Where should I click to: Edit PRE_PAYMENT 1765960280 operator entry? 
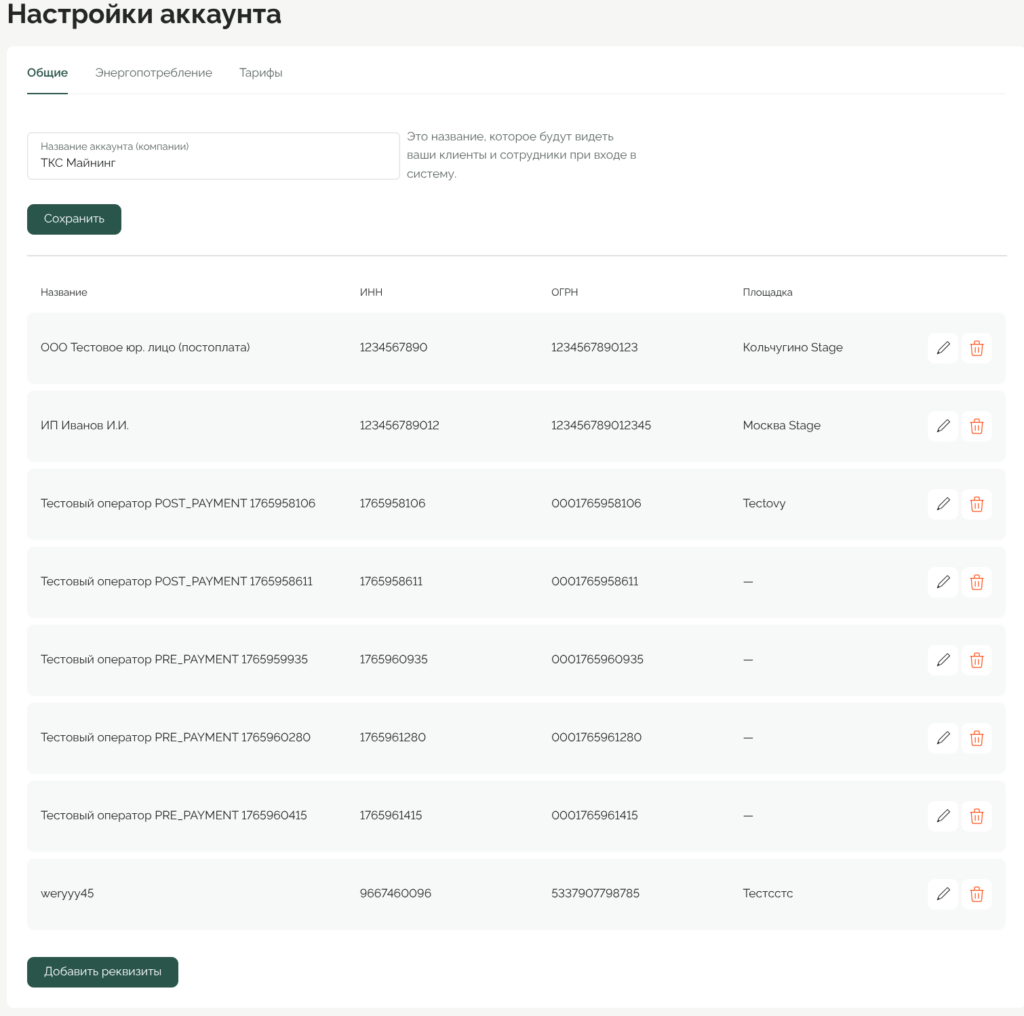[x=942, y=738]
